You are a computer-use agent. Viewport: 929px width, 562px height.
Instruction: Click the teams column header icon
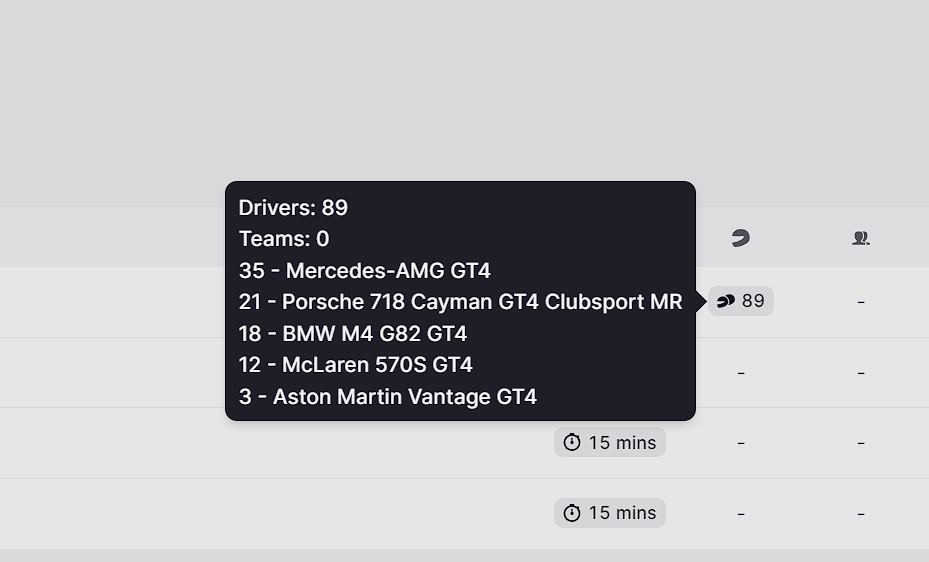(x=861, y=238)
